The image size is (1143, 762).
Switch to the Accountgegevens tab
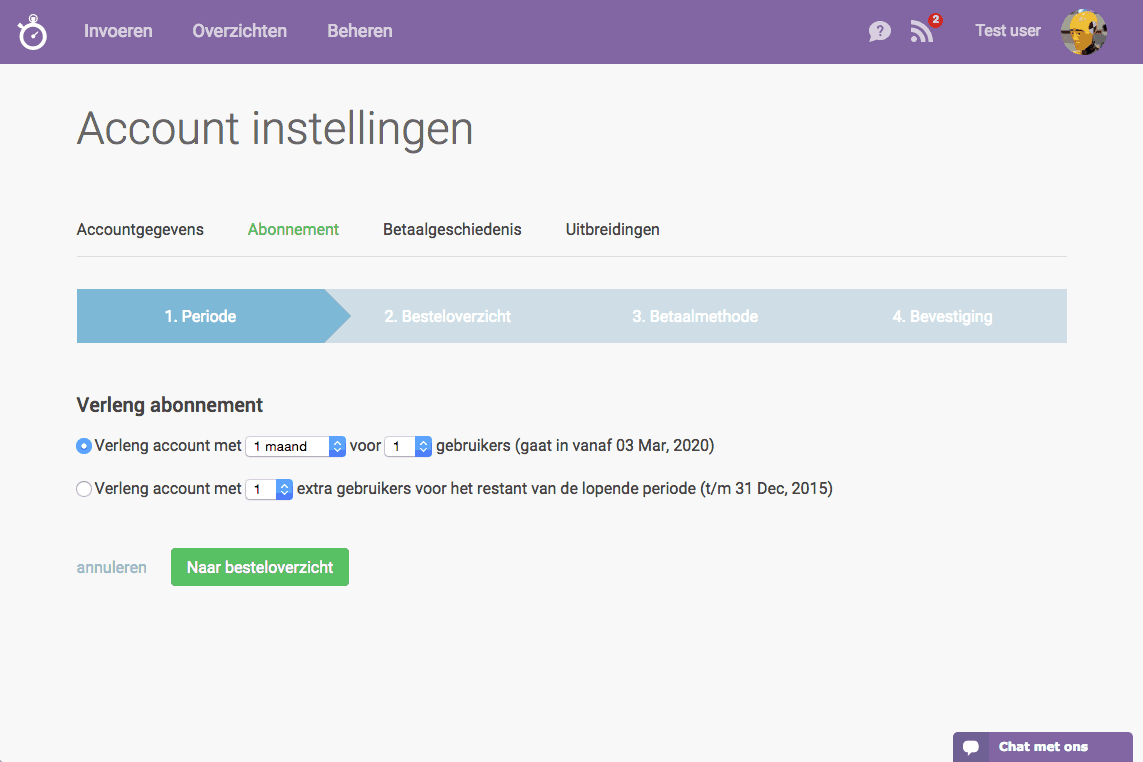point(140,230)
